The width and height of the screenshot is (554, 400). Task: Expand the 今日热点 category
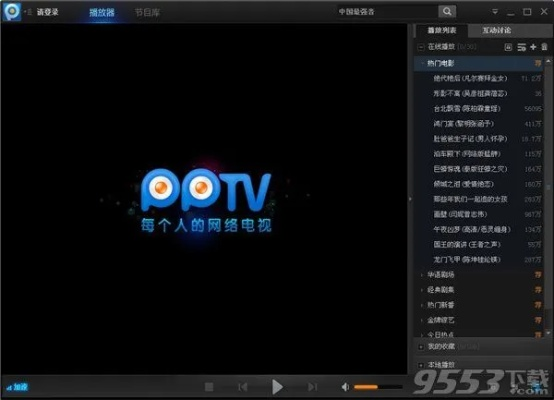(x=422, y=334)
